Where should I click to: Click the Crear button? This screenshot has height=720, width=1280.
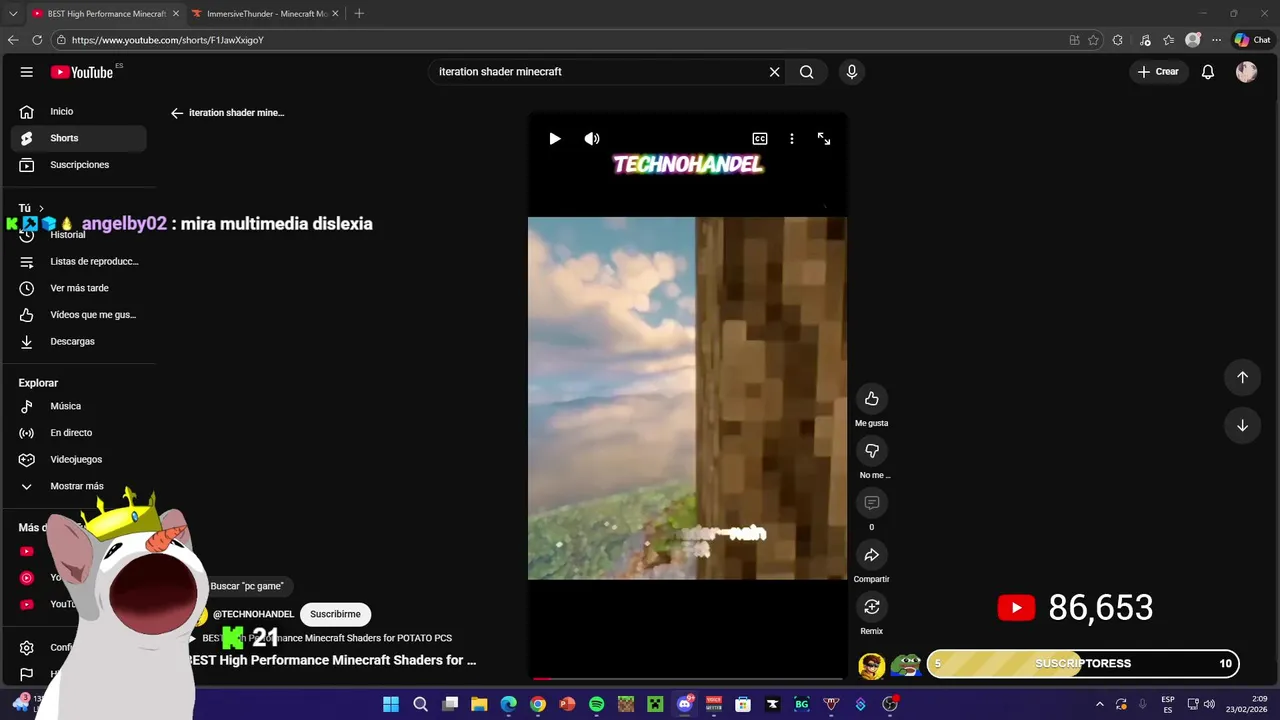coord(1158,72)
